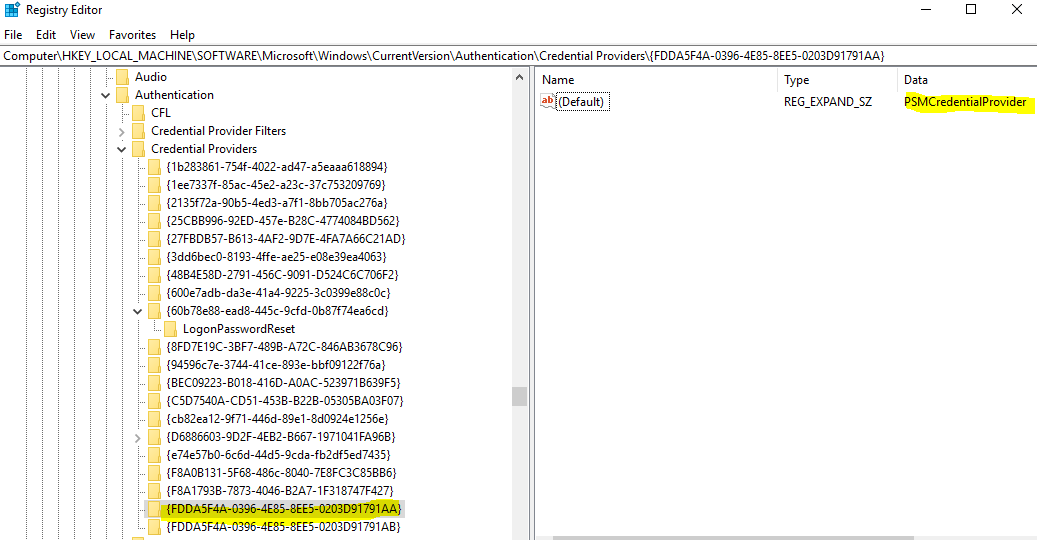1038x540 pixels.
Task: Select key {cb82ea12-9f71-446d-89e1-8d0924e1256e}
Action: coord(277,419)
